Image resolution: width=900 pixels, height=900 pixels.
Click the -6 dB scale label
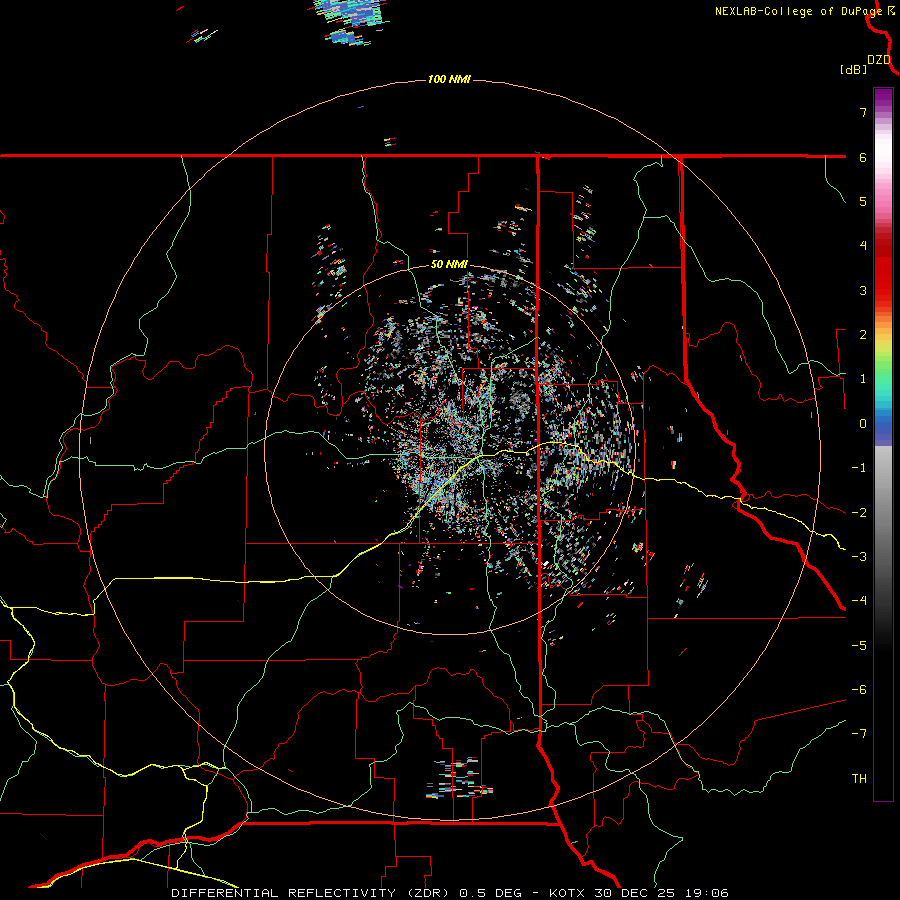859,690
